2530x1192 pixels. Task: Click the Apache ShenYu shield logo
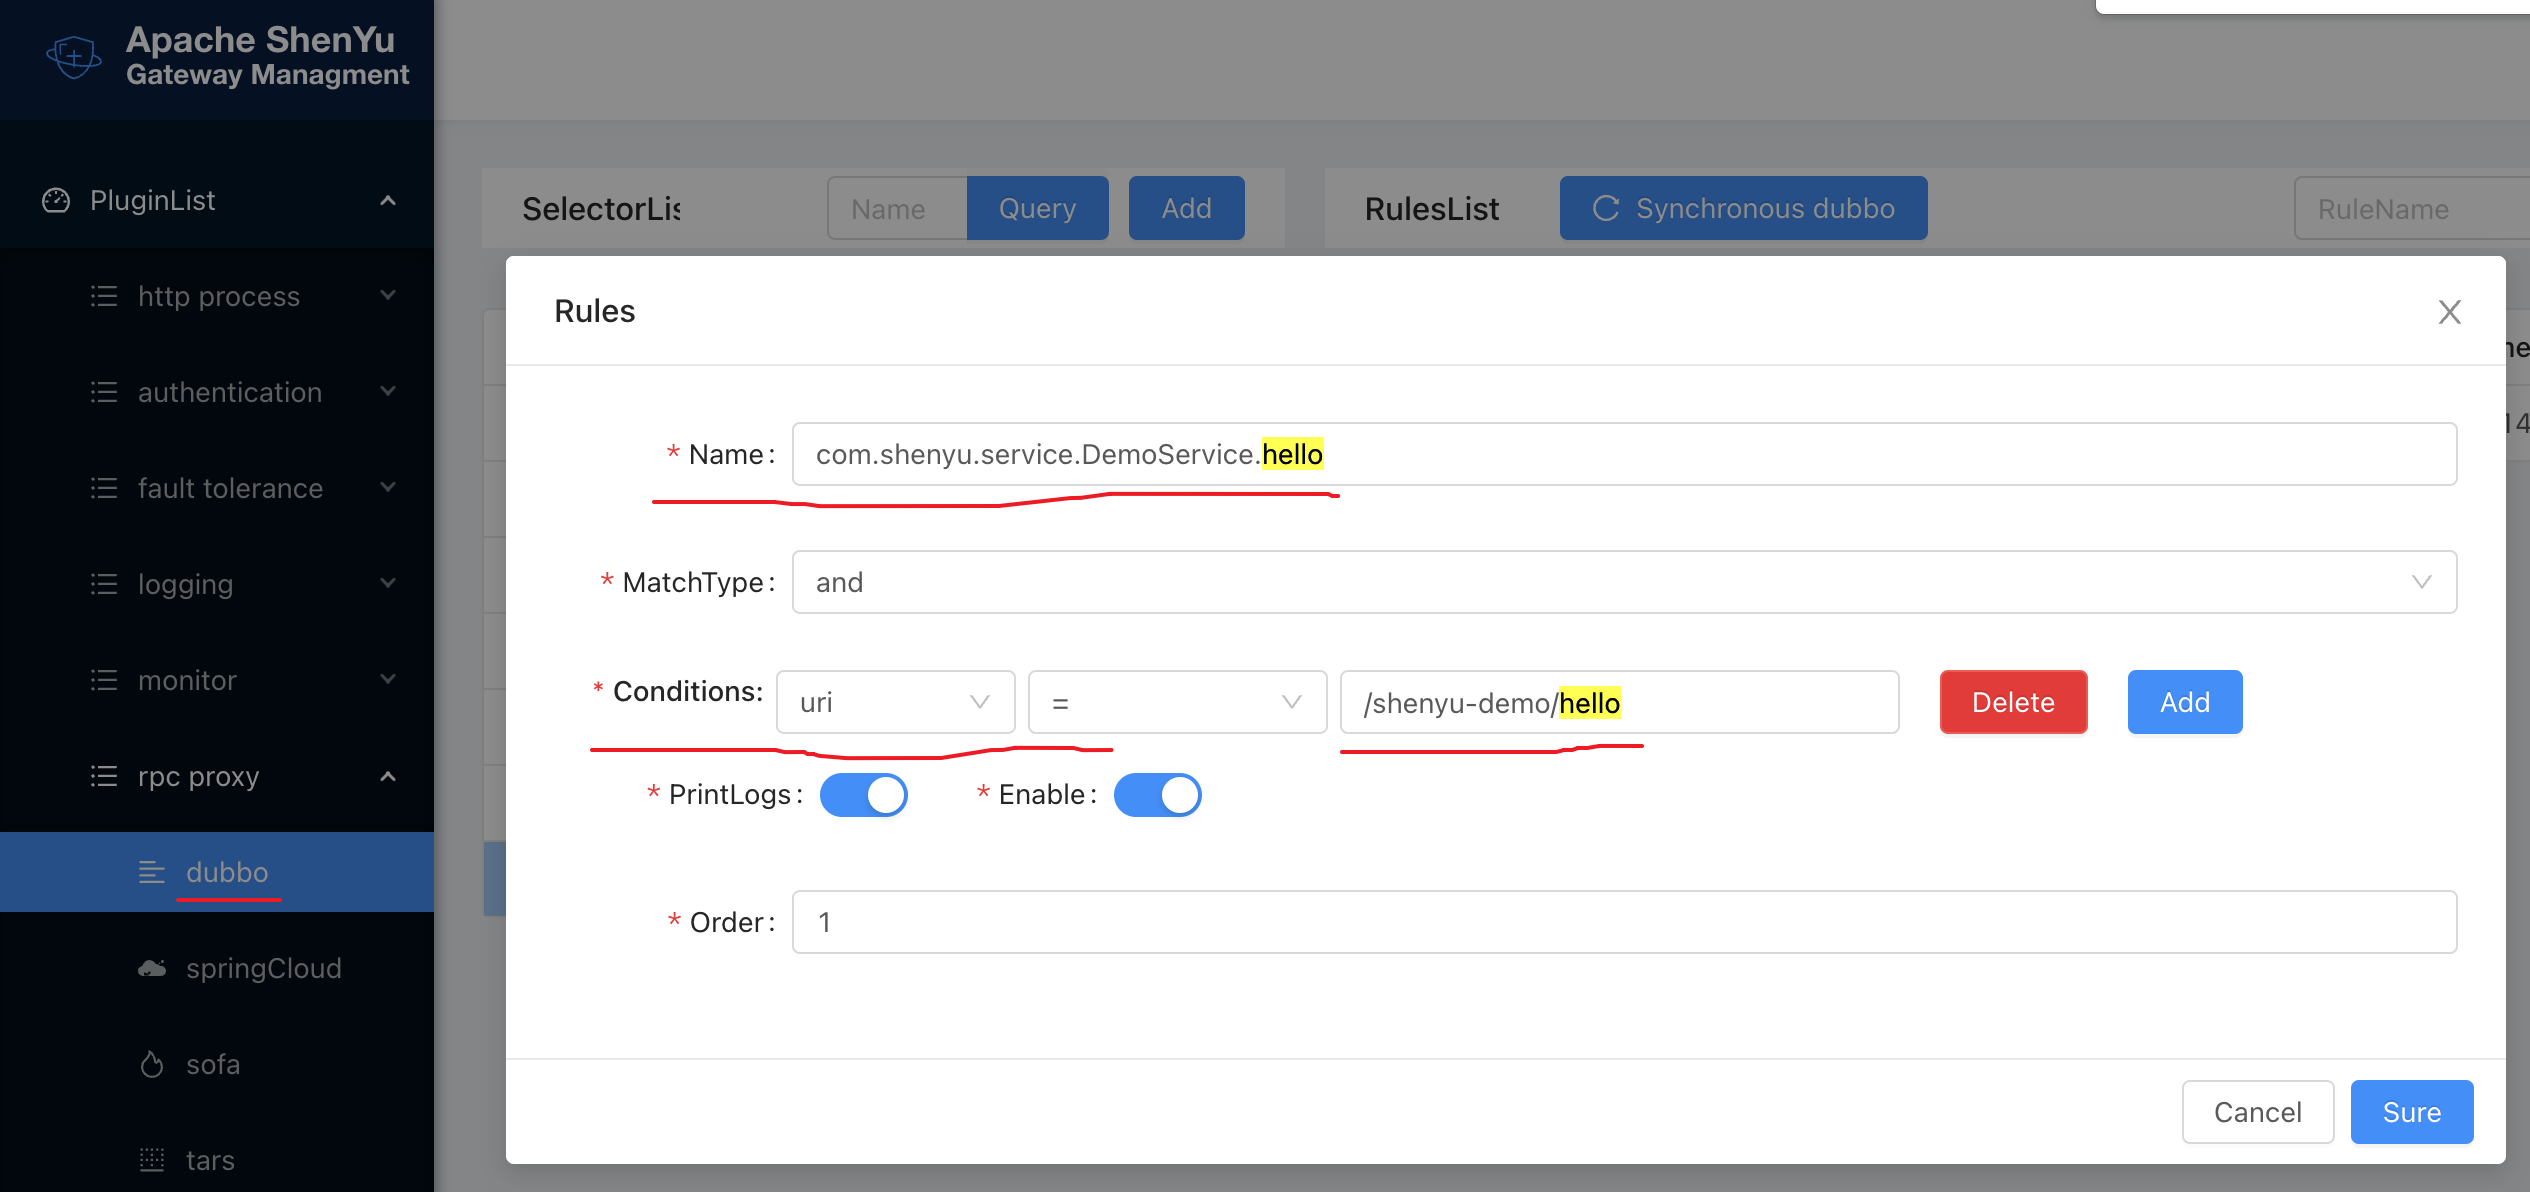point(72,56)
